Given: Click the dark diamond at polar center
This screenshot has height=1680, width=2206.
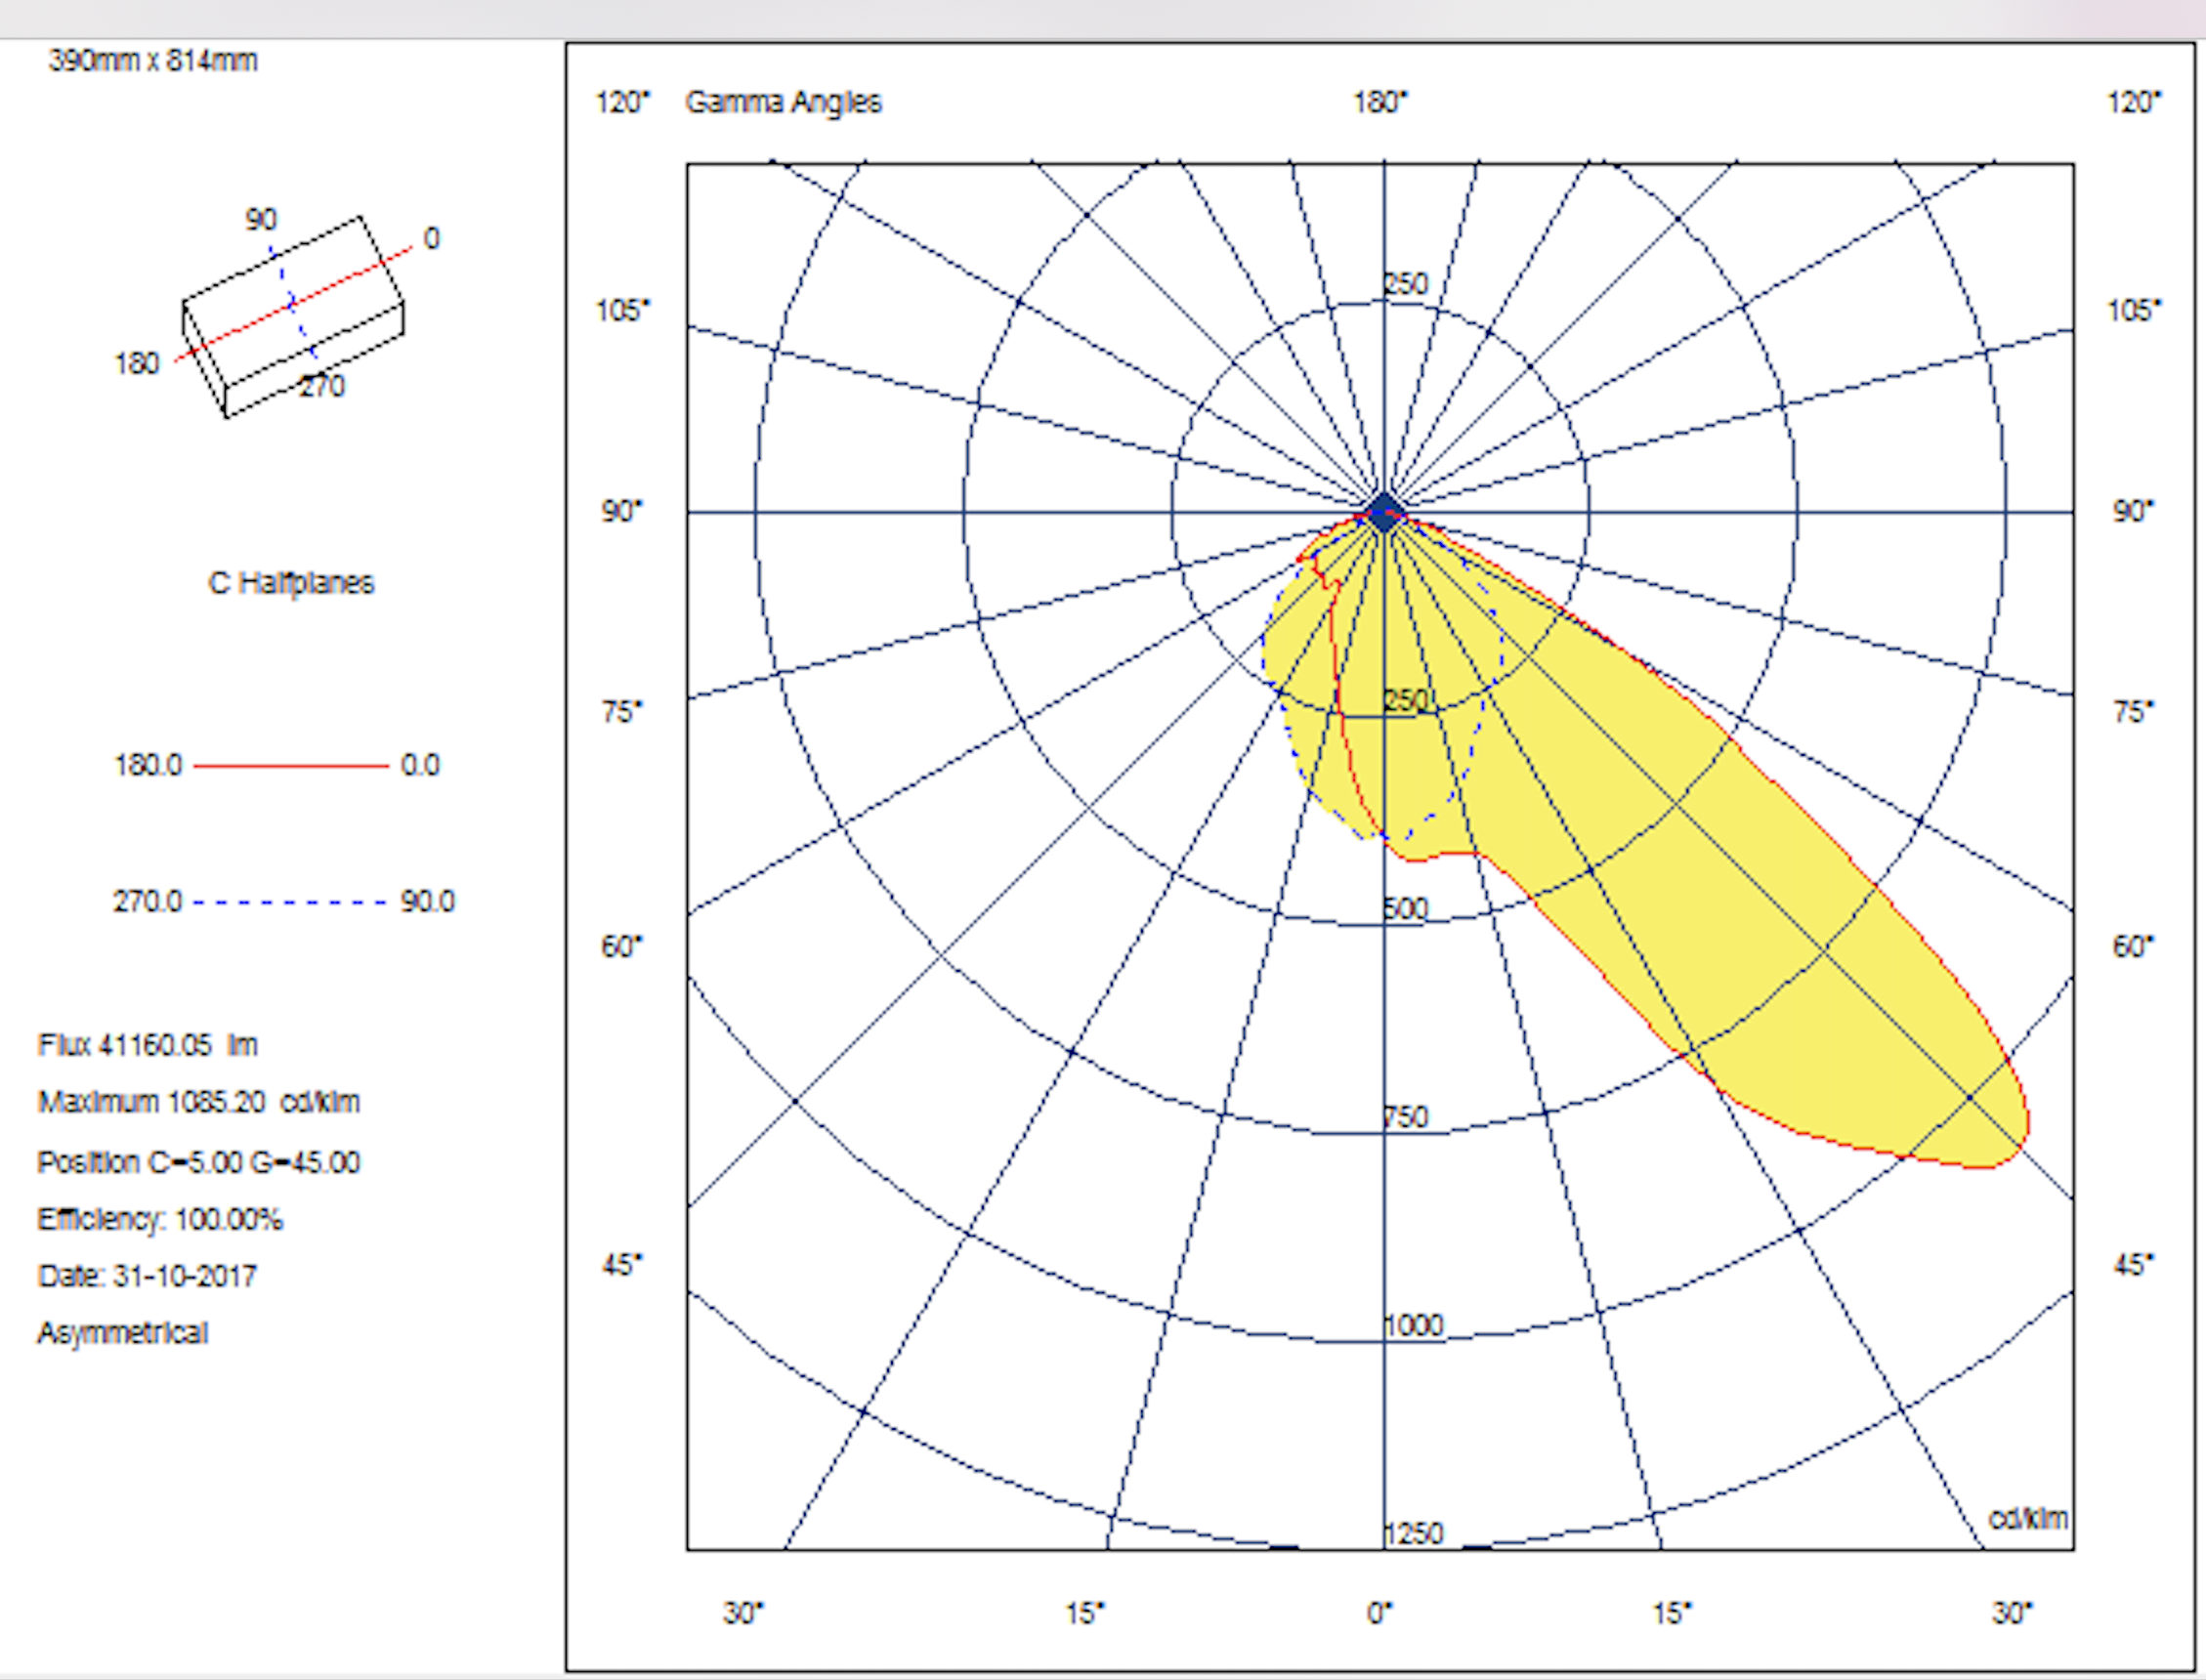Looking at the screenshot, I should (1384, 514).
